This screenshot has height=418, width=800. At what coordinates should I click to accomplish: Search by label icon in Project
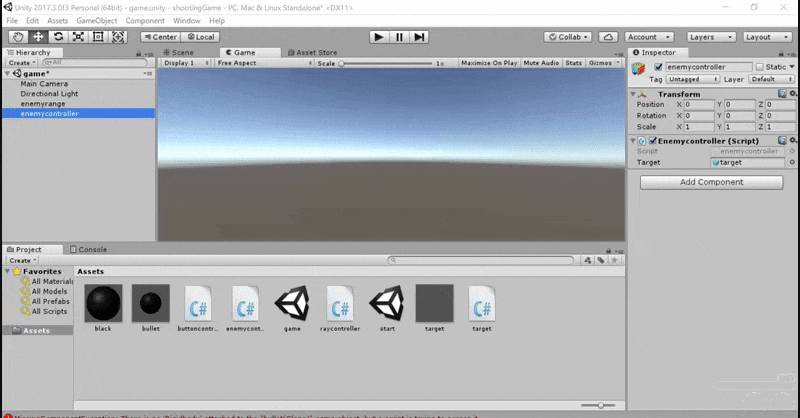pos(601,260)
